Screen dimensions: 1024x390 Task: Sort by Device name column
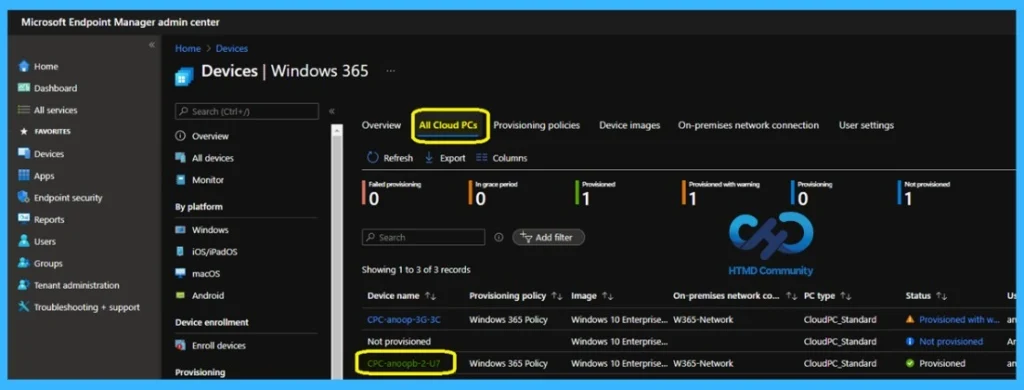point(401,296)
